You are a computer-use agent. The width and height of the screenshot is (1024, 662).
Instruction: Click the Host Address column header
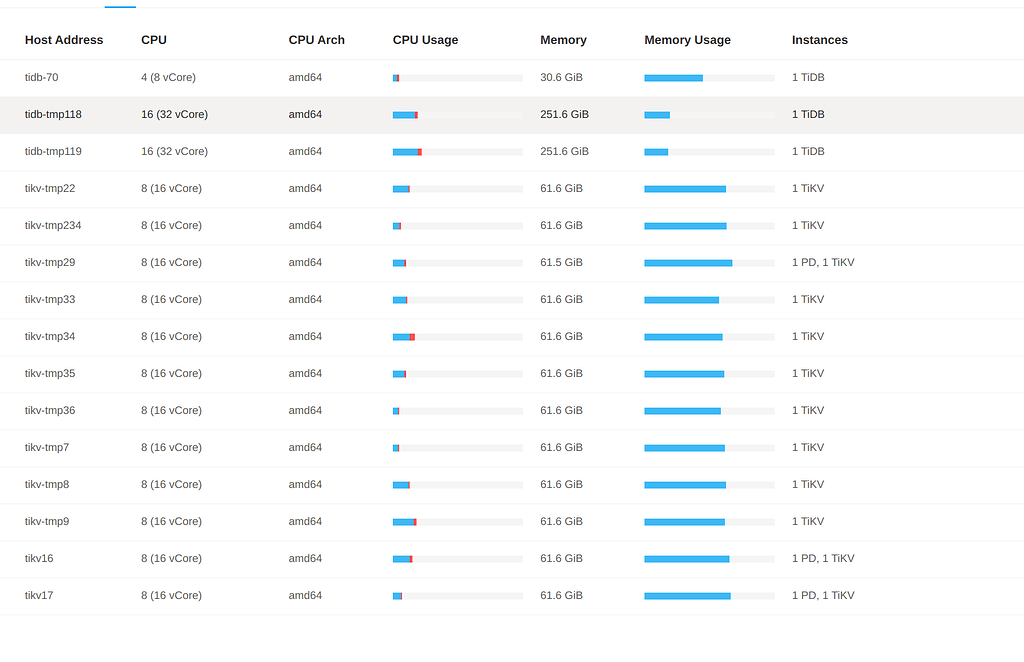[64, 40]
